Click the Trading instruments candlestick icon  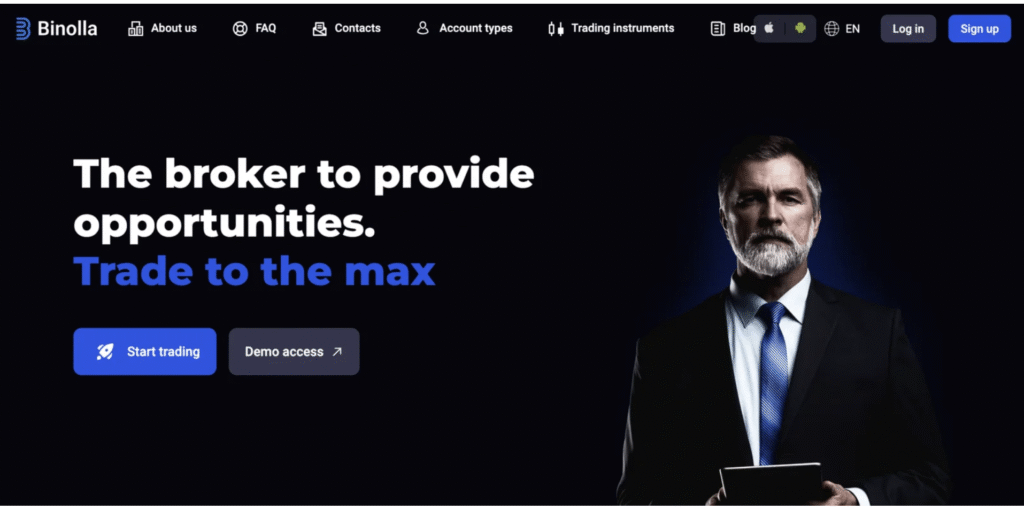556,29
